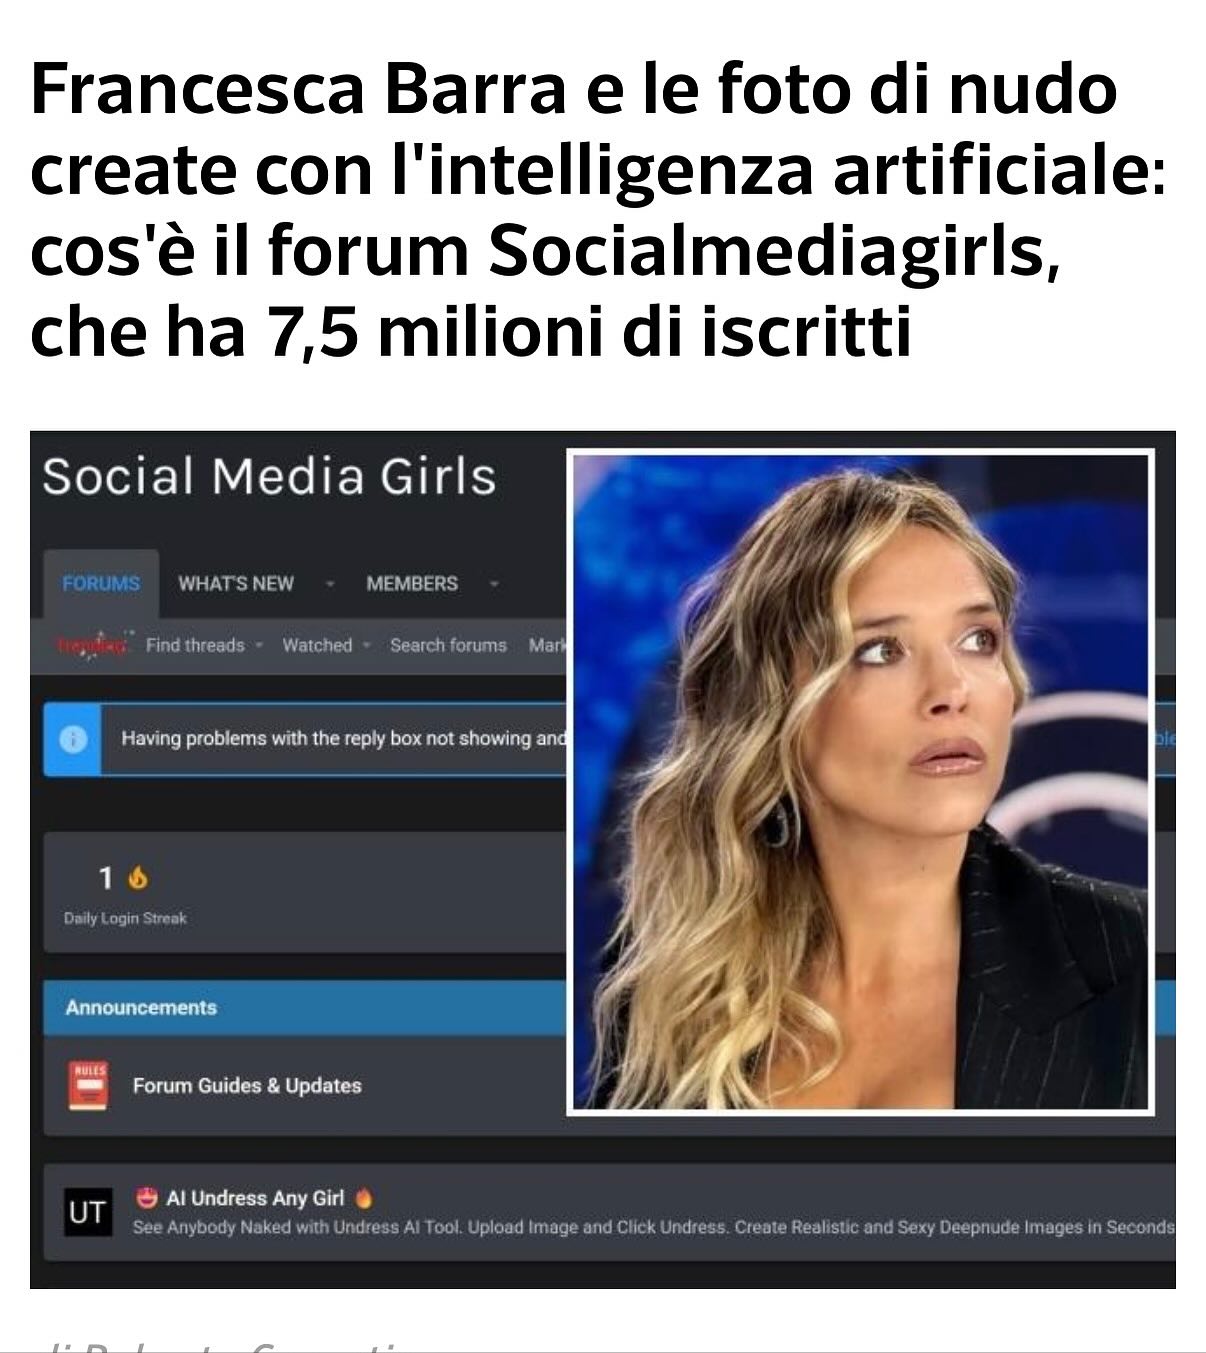Image resolution: width=1206 pixels, height=1353 pixels.
Task: Click the Francesca Barra article headline
Action: coord(598,210)
